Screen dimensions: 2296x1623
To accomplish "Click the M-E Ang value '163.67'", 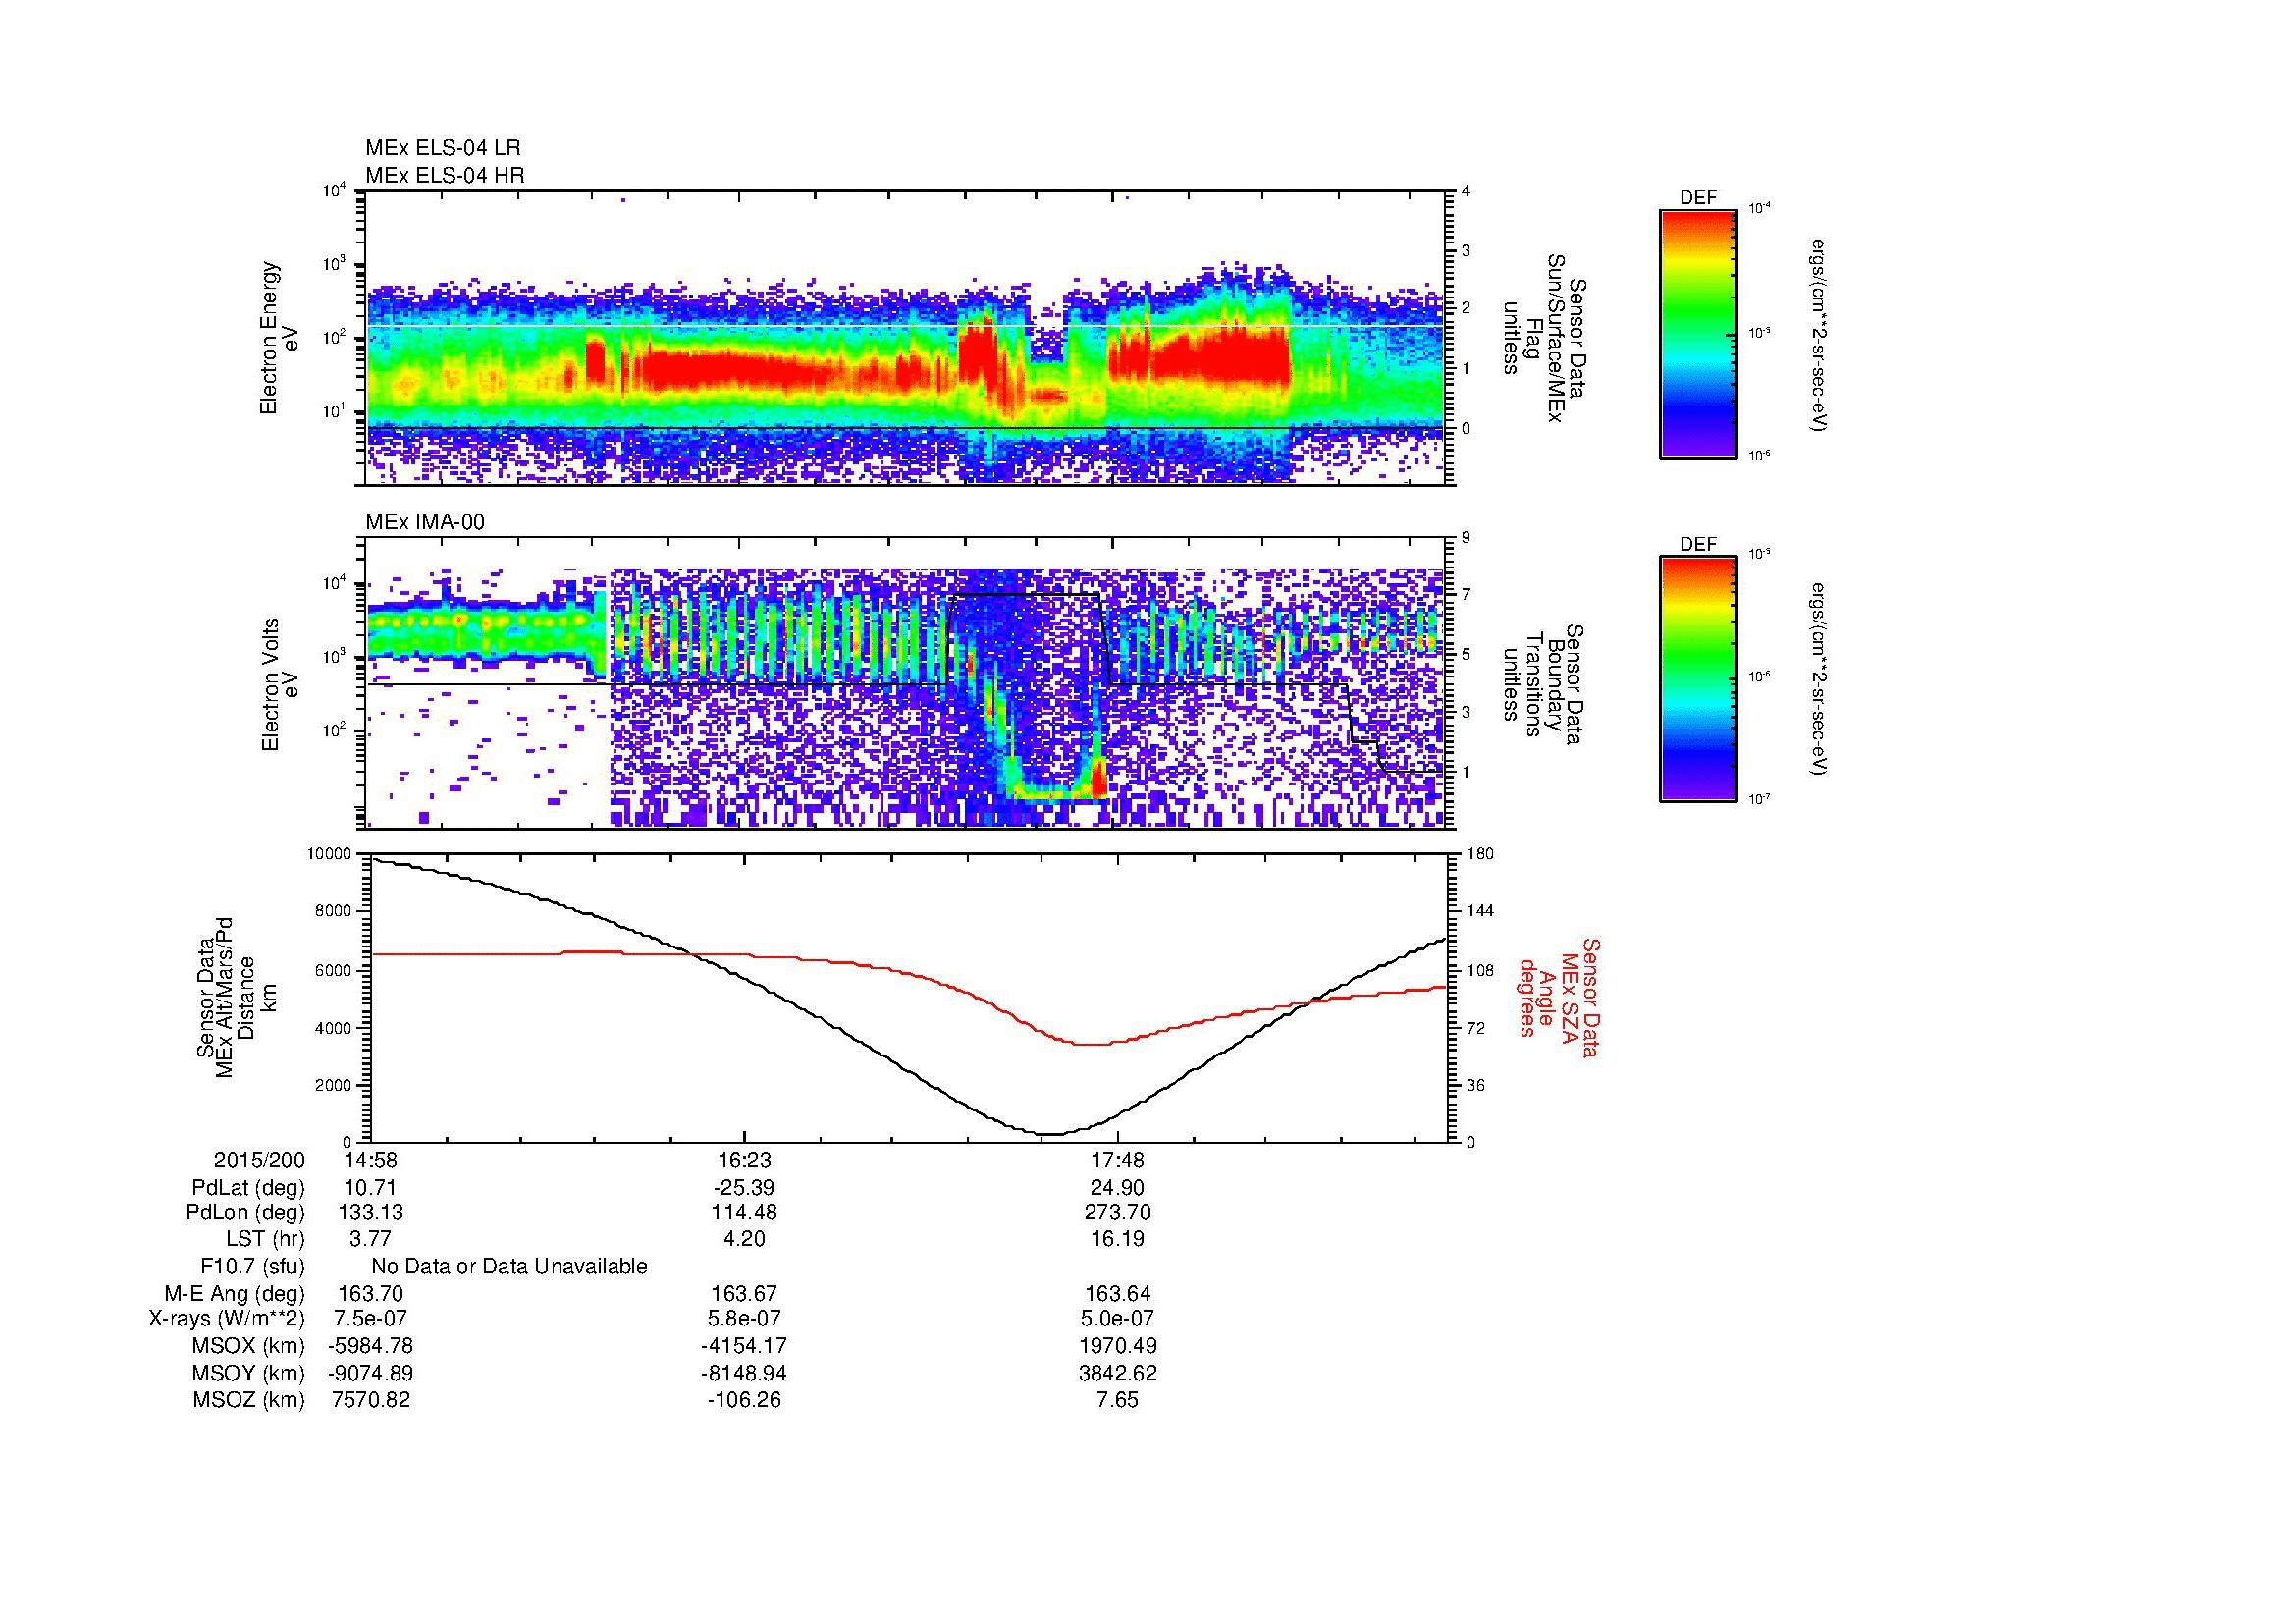I will (744, 1294).
